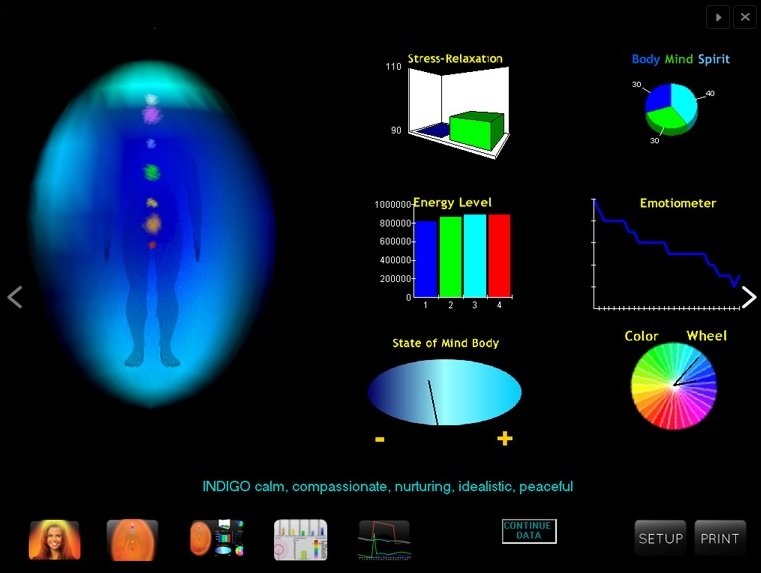Open the orange body aura view thumbnail

tap(132, 540)
